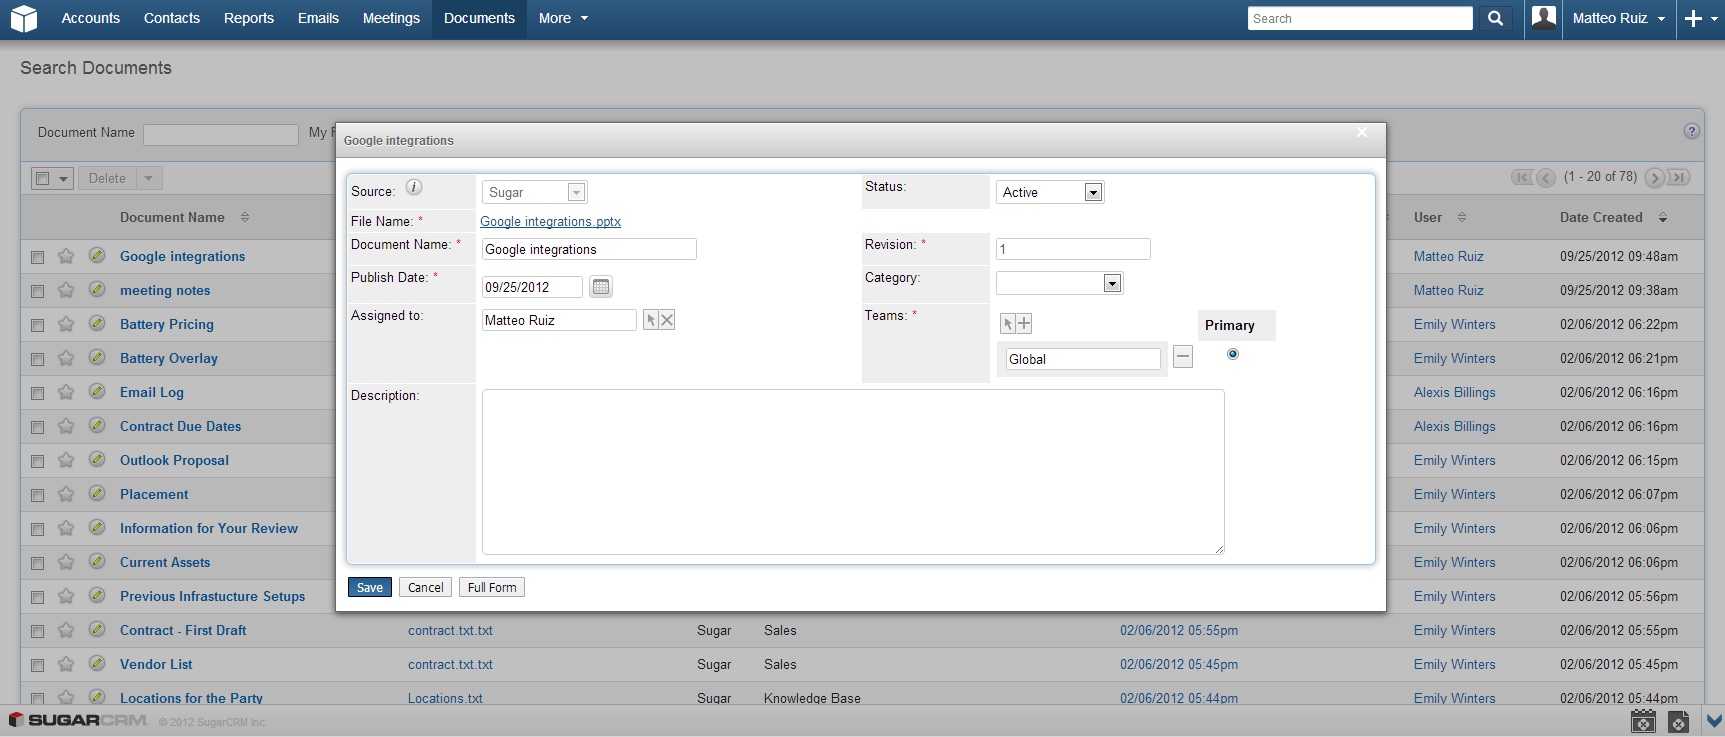Expand the More navigation menu
1725x737 pixels.
563,18
